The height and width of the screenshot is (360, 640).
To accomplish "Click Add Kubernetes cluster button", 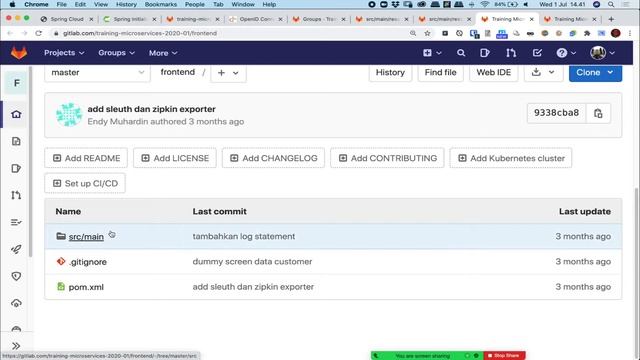I will pyautogui.click(x=511, y=158).
